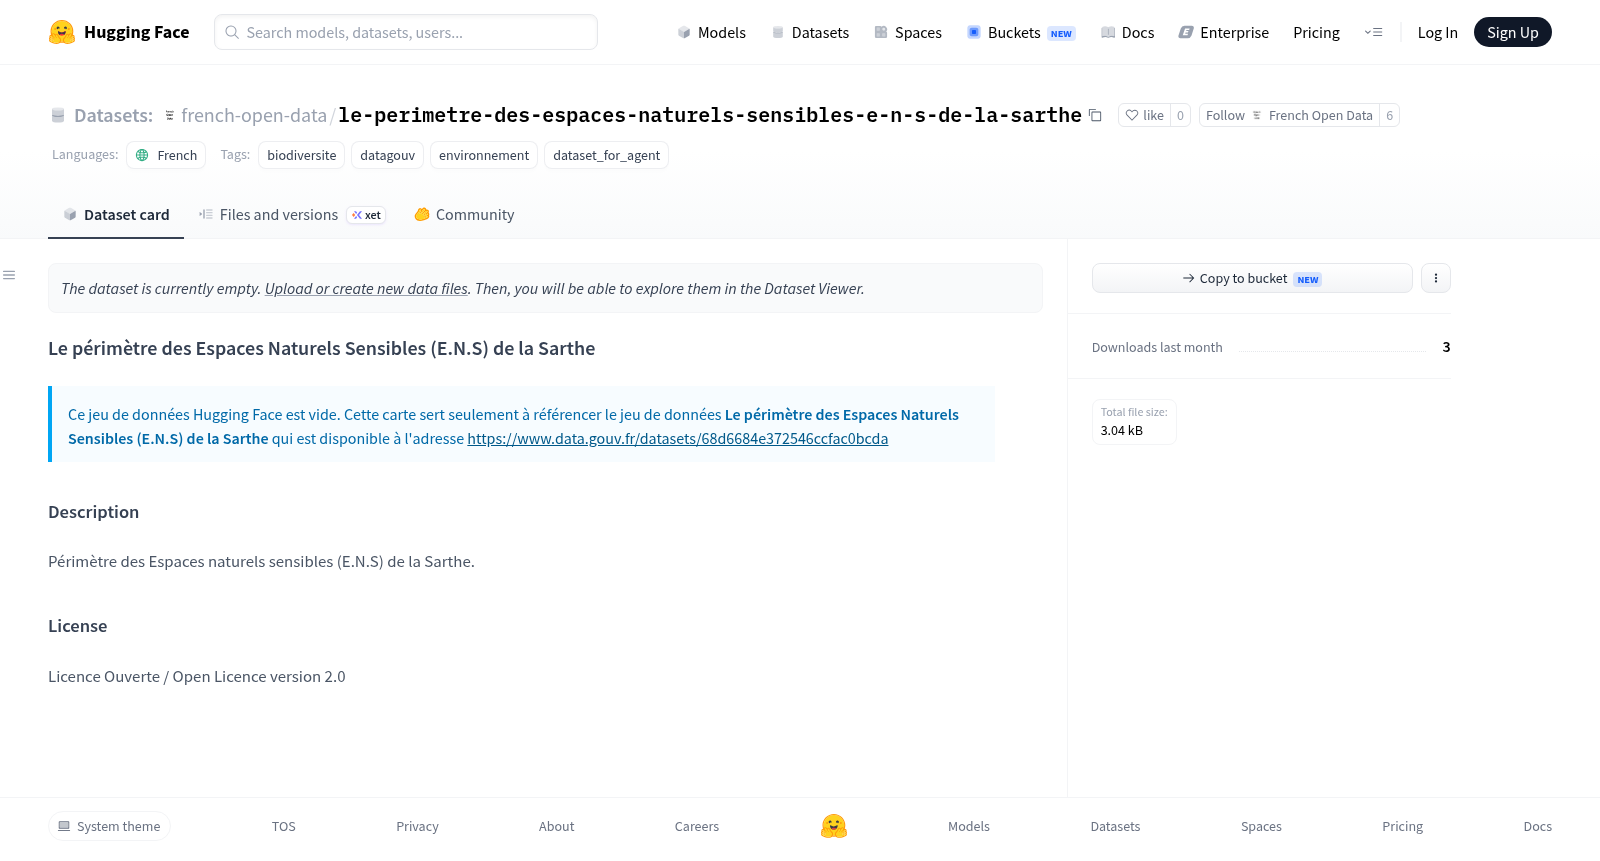The height and width of the screenshot is (861, 1600).
Task: Focus the search models input field
Action: coord(406,32)
